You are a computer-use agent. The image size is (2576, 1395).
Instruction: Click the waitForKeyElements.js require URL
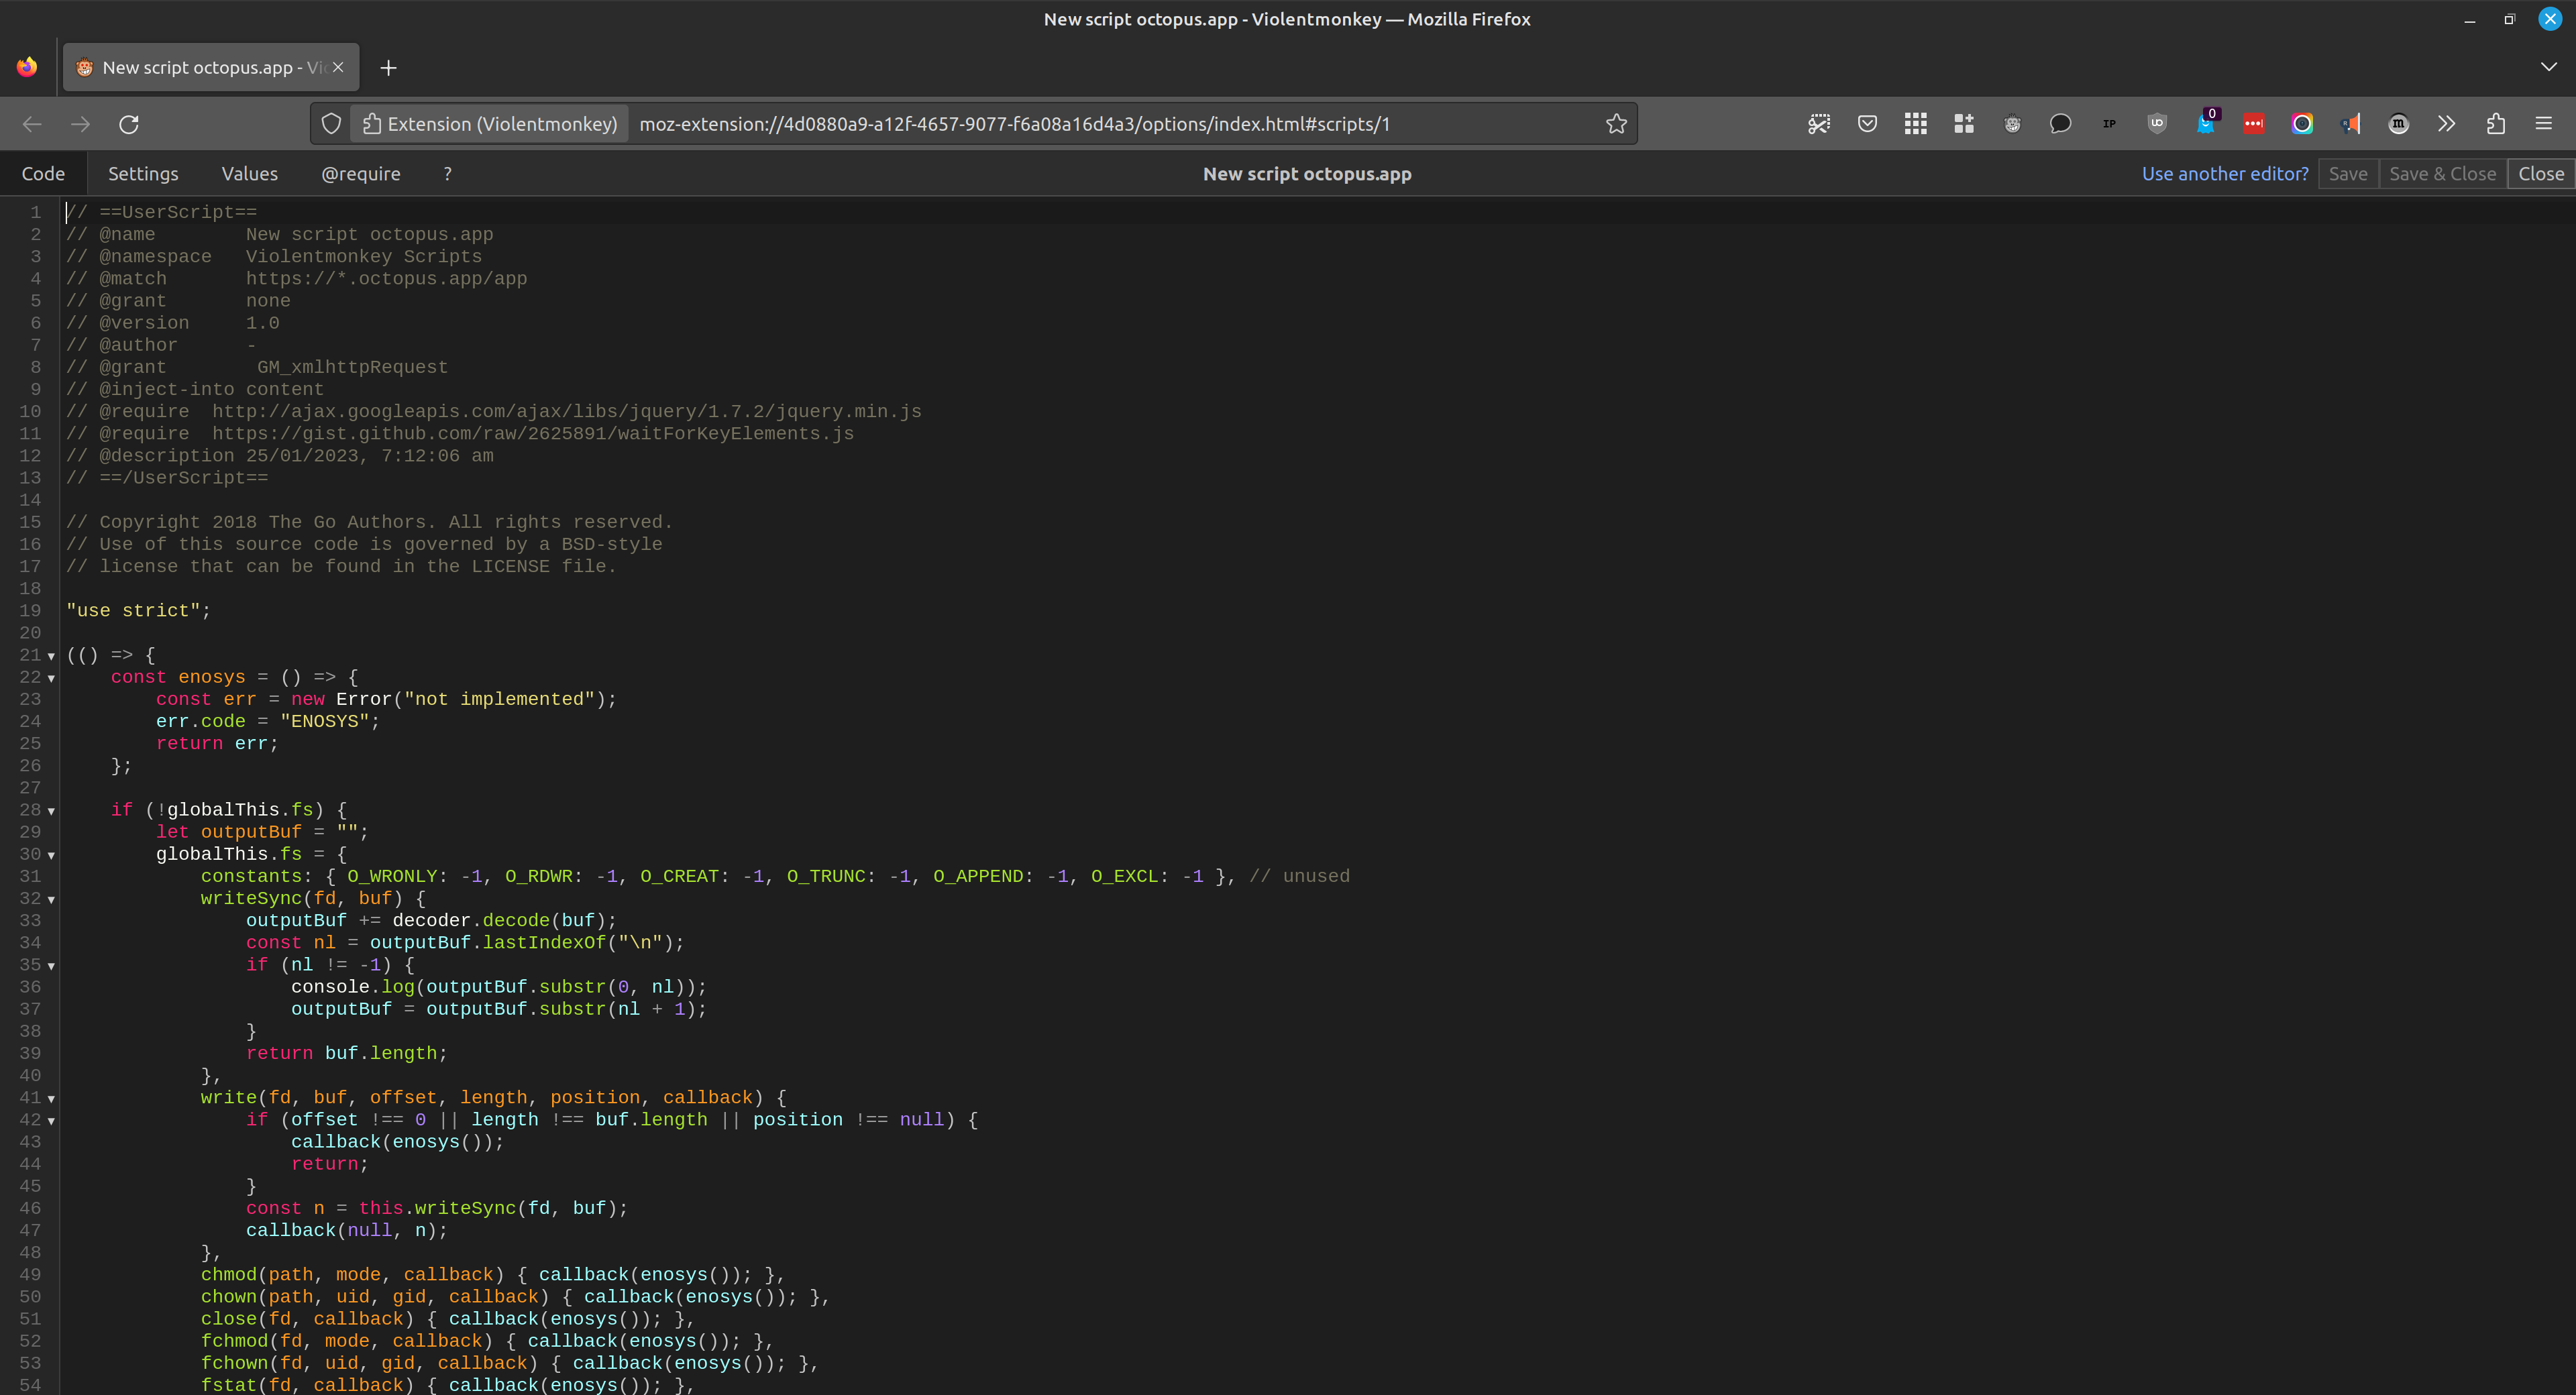click(x=533, y=434)
